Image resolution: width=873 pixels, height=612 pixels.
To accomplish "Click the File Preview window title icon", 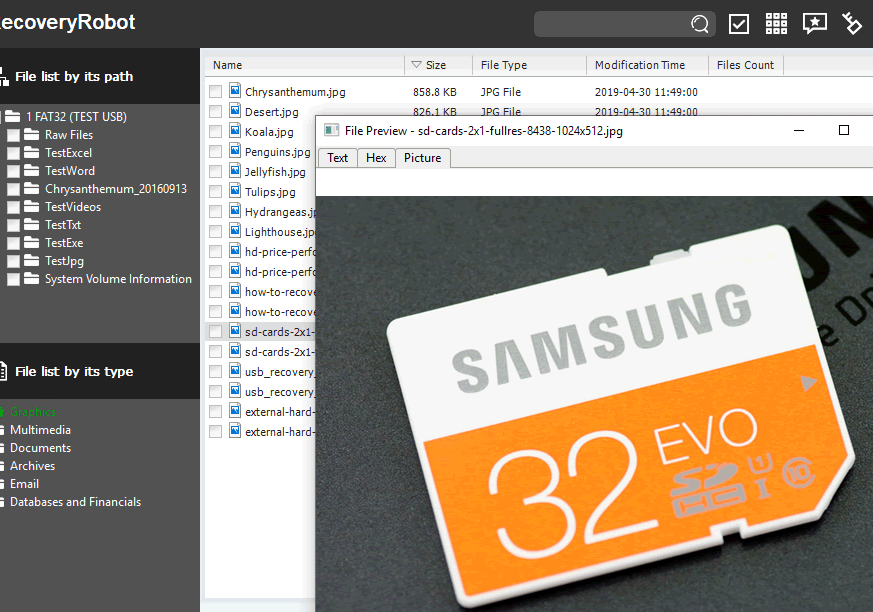I will (331, 130).
